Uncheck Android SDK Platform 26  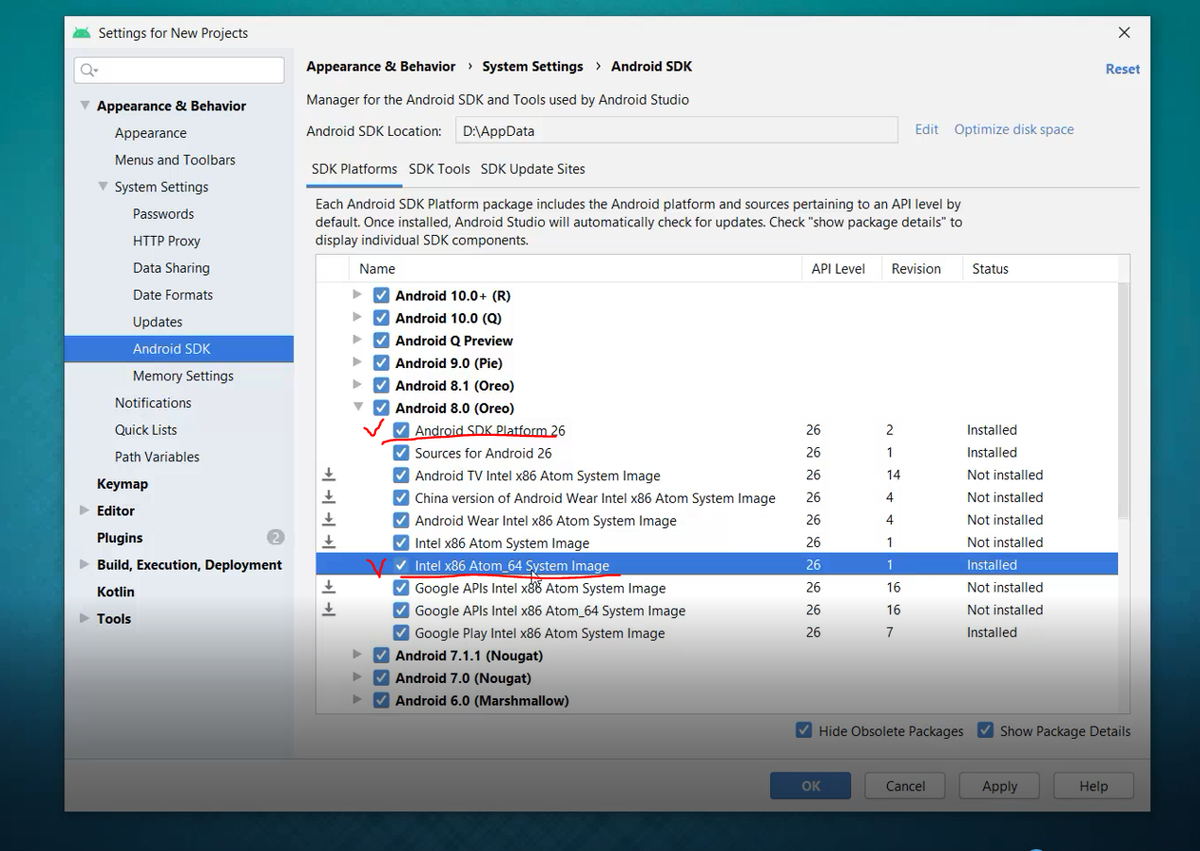pos(401,430)
